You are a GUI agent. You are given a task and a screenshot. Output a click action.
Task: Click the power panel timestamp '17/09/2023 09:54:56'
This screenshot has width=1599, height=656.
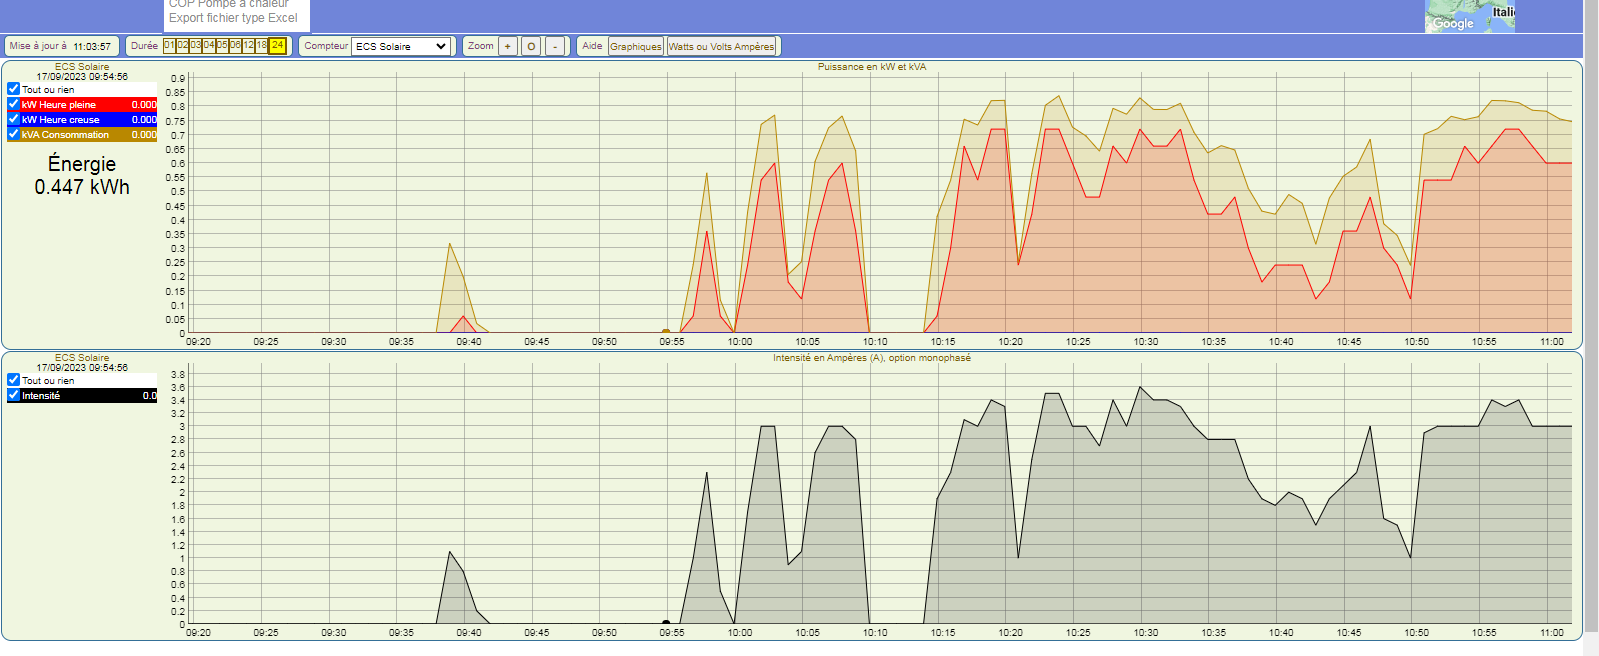pos(82,77)
